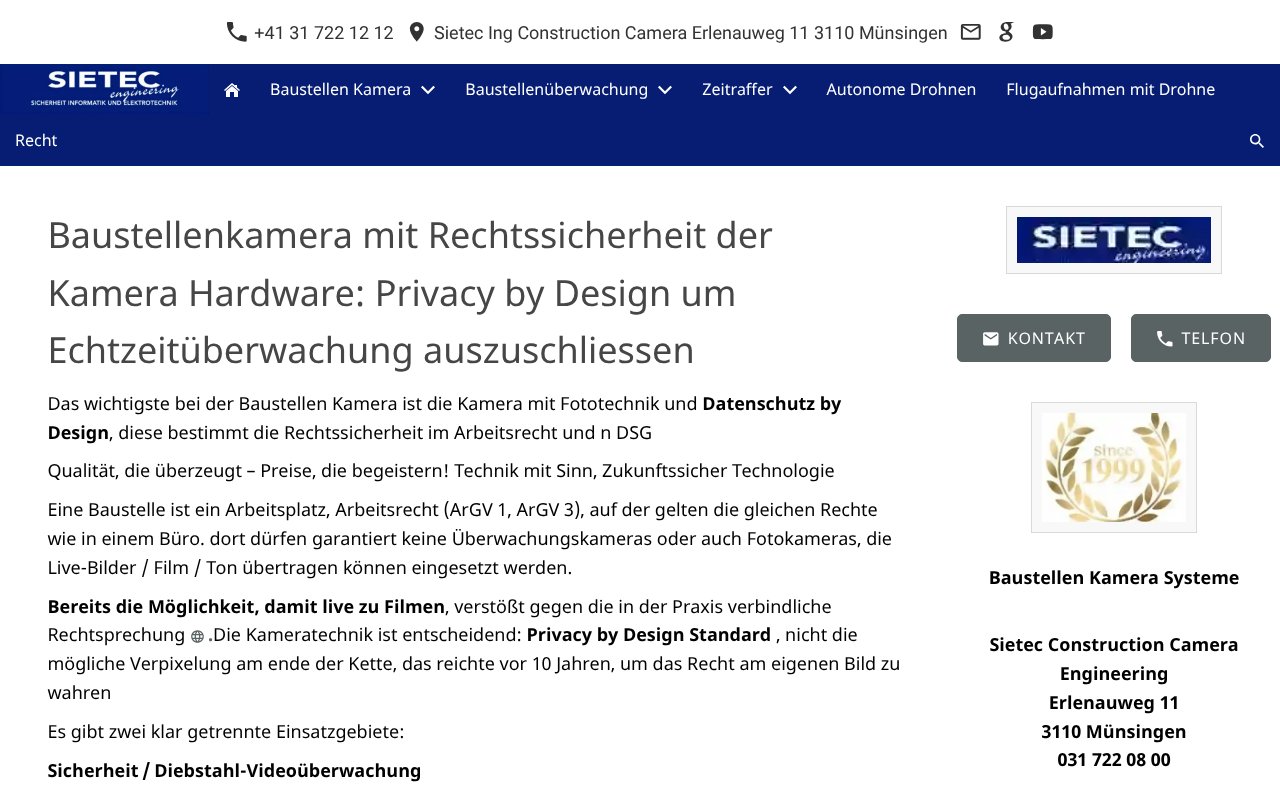
Task: Click the KONTAKT button
Action: click(x=1033, y=338)
